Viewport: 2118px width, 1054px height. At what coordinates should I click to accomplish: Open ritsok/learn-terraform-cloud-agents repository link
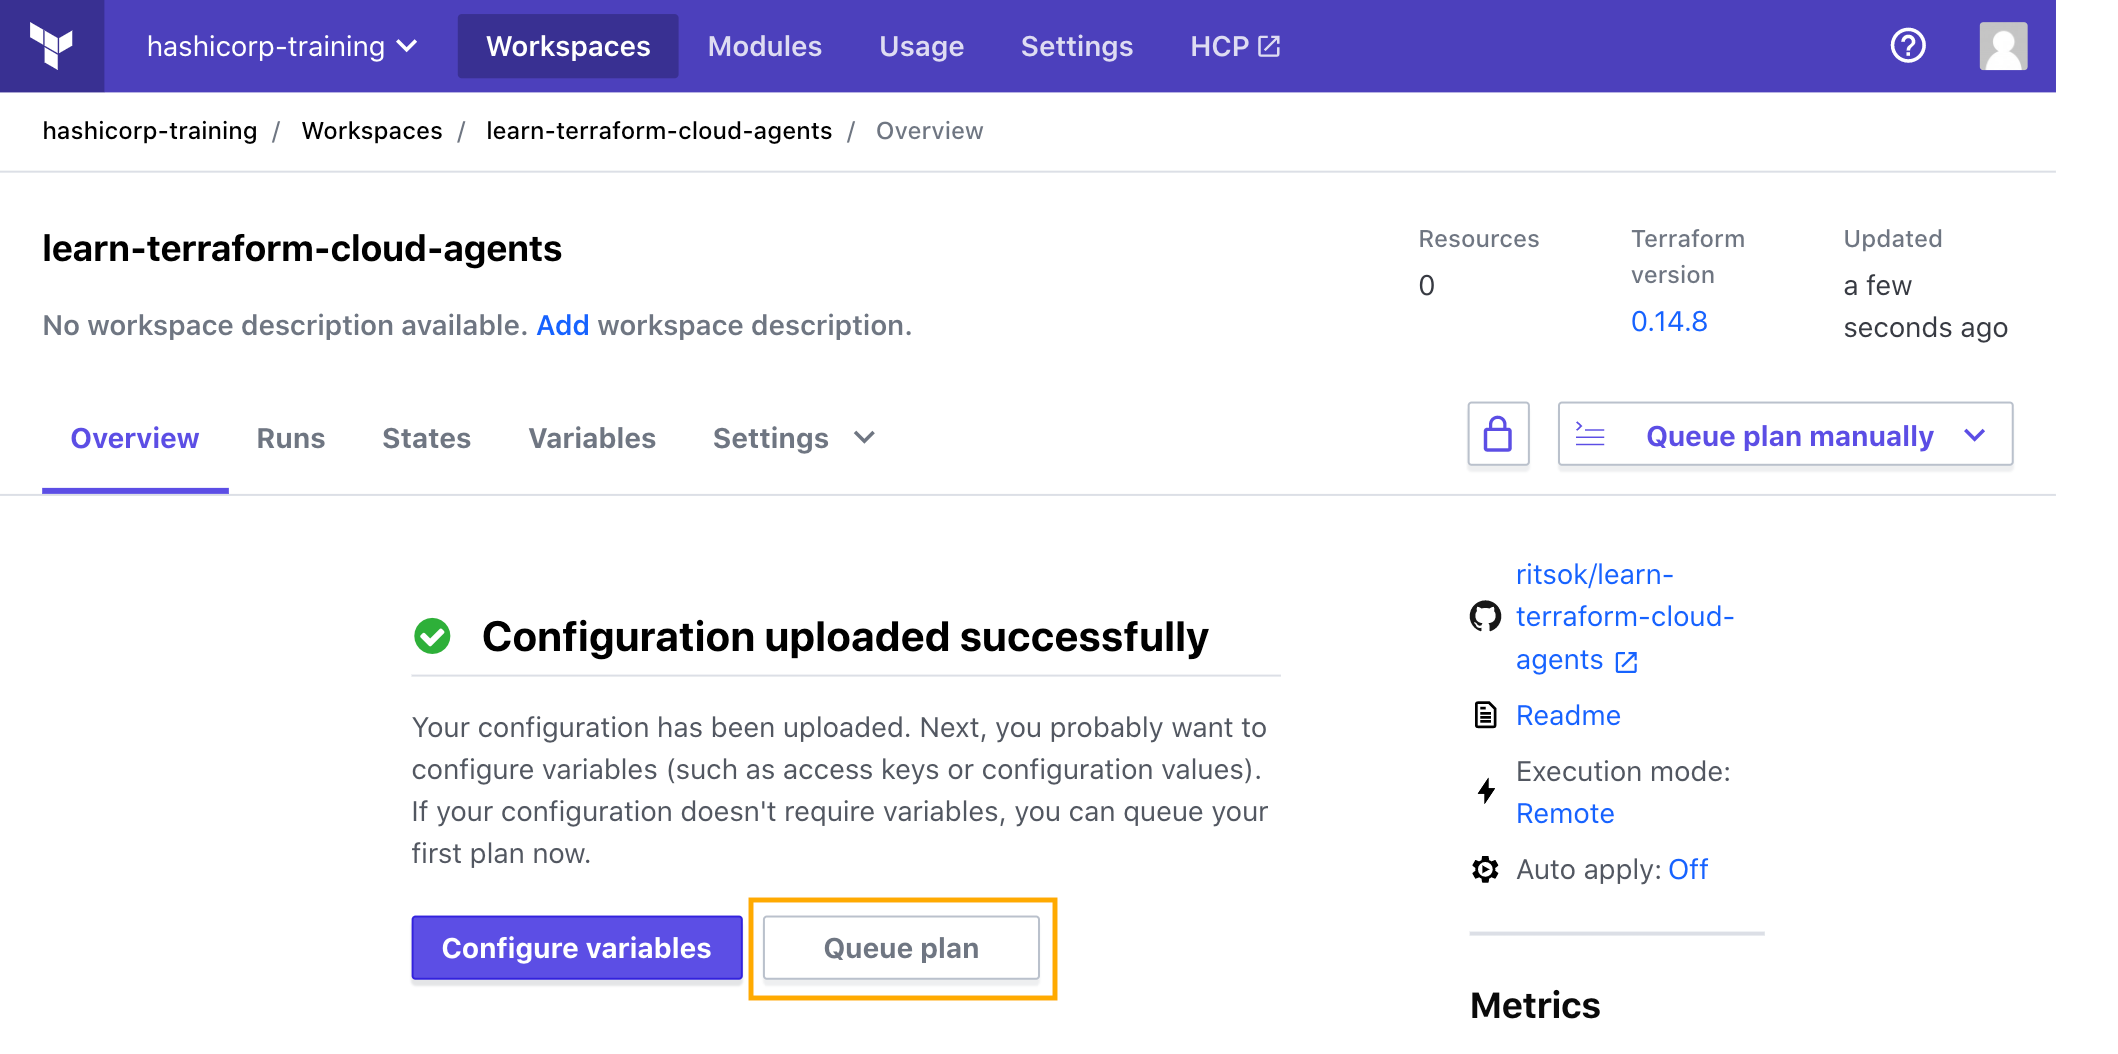pyautogui.click(x=1625, y=617)
